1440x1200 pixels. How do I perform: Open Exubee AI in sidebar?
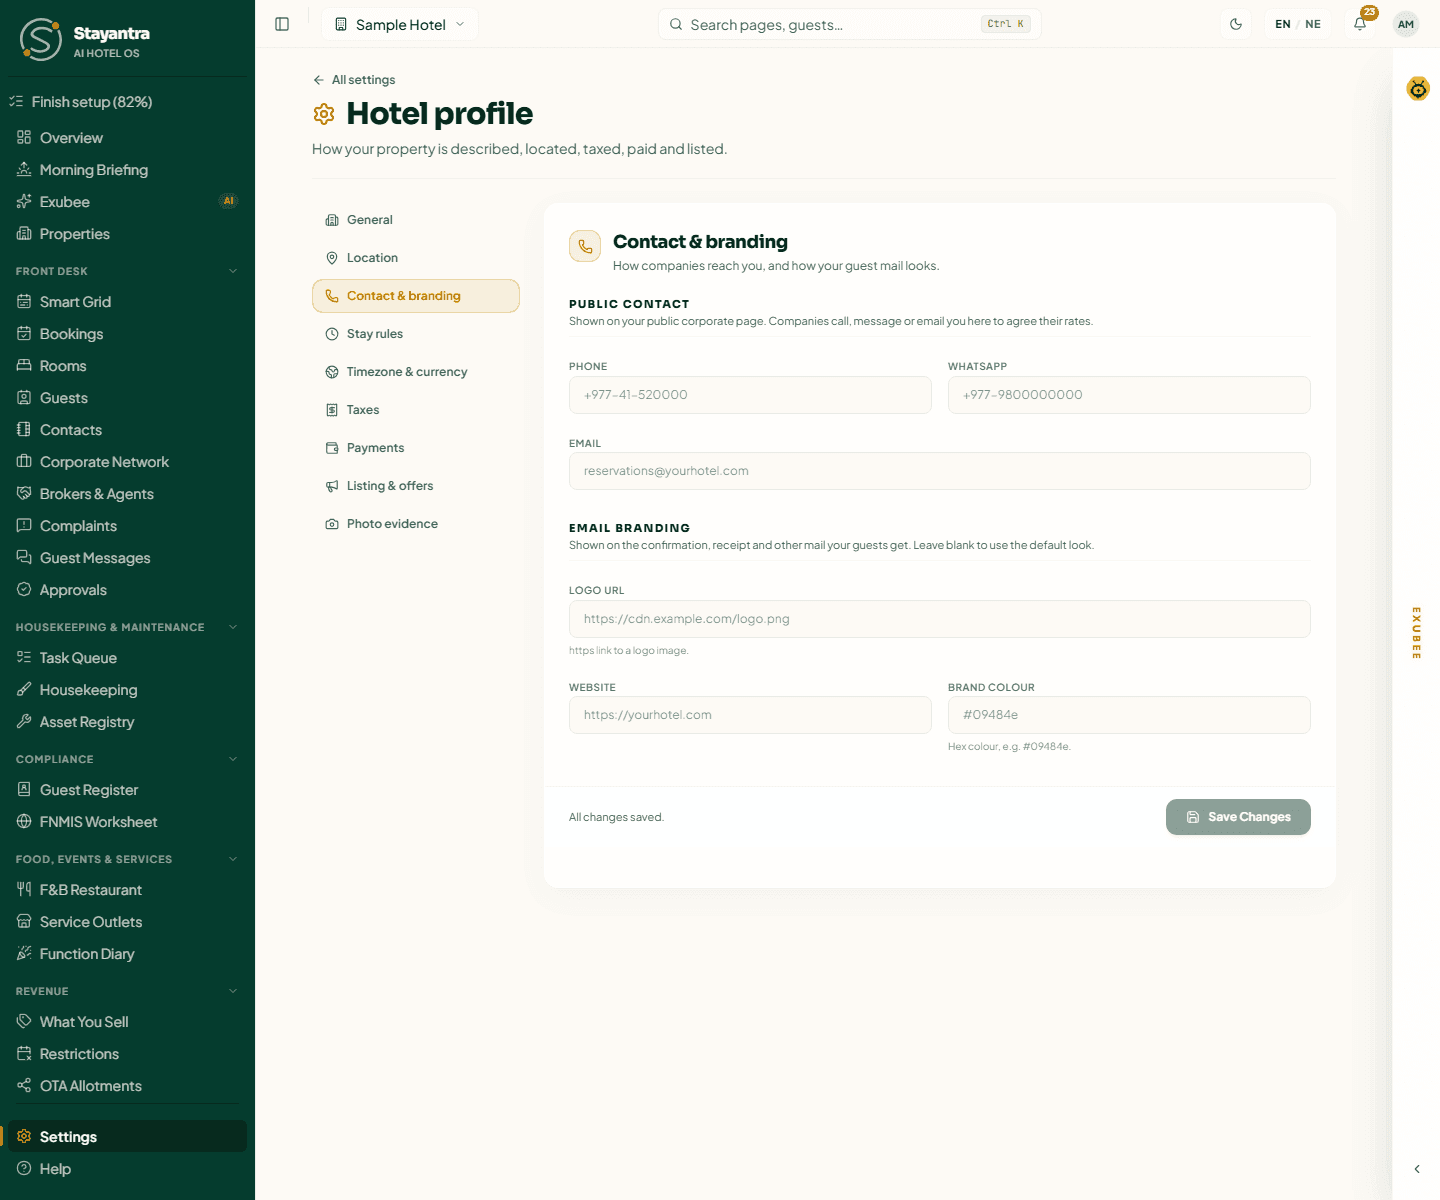click(x=127, y=202)
